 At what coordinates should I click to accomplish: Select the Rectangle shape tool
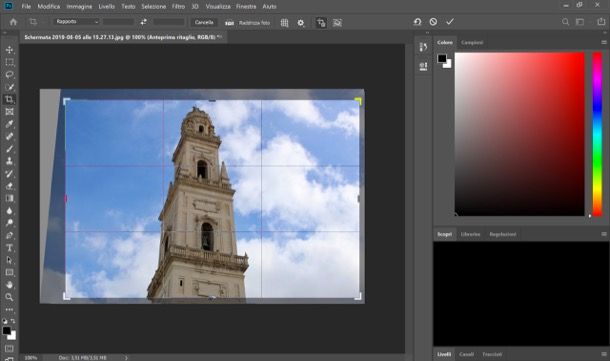click(x=9, y=272)
